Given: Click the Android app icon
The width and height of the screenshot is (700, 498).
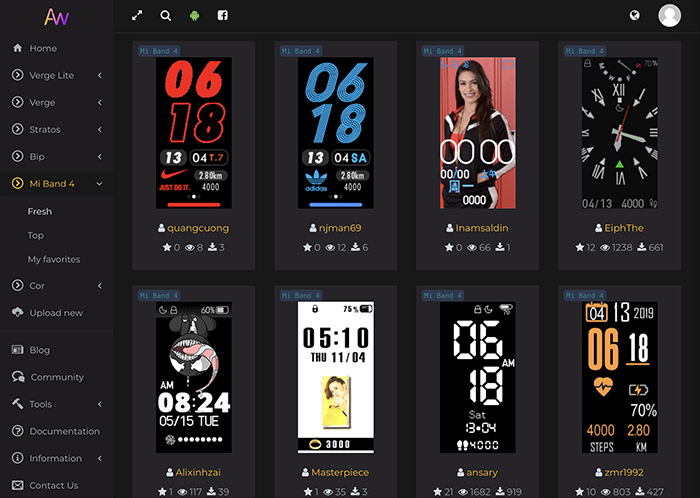Looking at the screenshot, I should point(194,16).
